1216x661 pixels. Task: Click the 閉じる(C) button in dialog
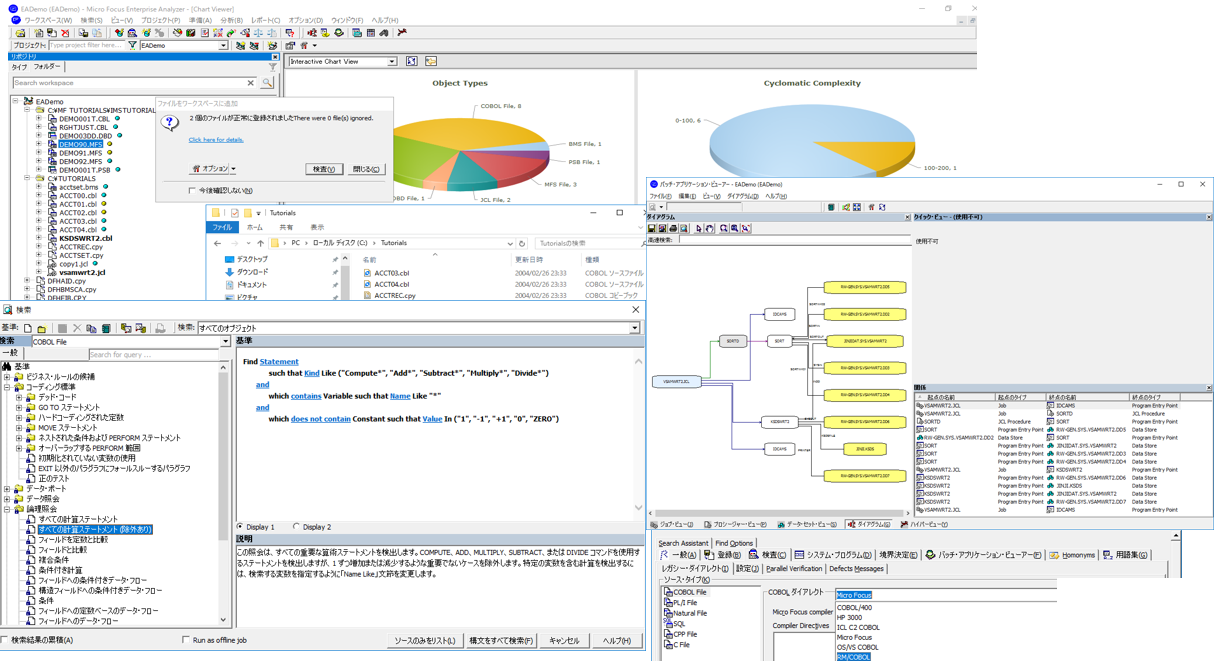click(x=366, y=169)
